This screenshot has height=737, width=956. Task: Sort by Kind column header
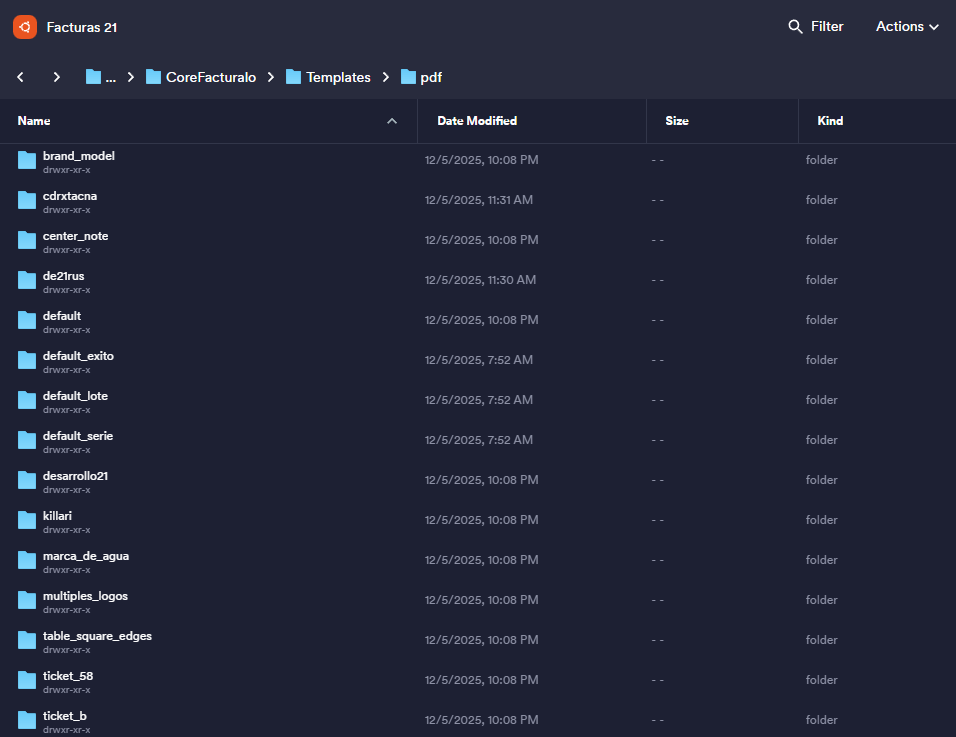point(830,121)
